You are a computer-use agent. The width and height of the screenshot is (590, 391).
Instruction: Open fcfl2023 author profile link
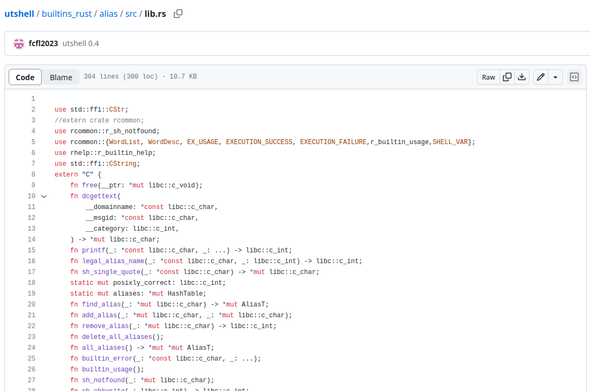pyautogui.click(x=43, y=44)
